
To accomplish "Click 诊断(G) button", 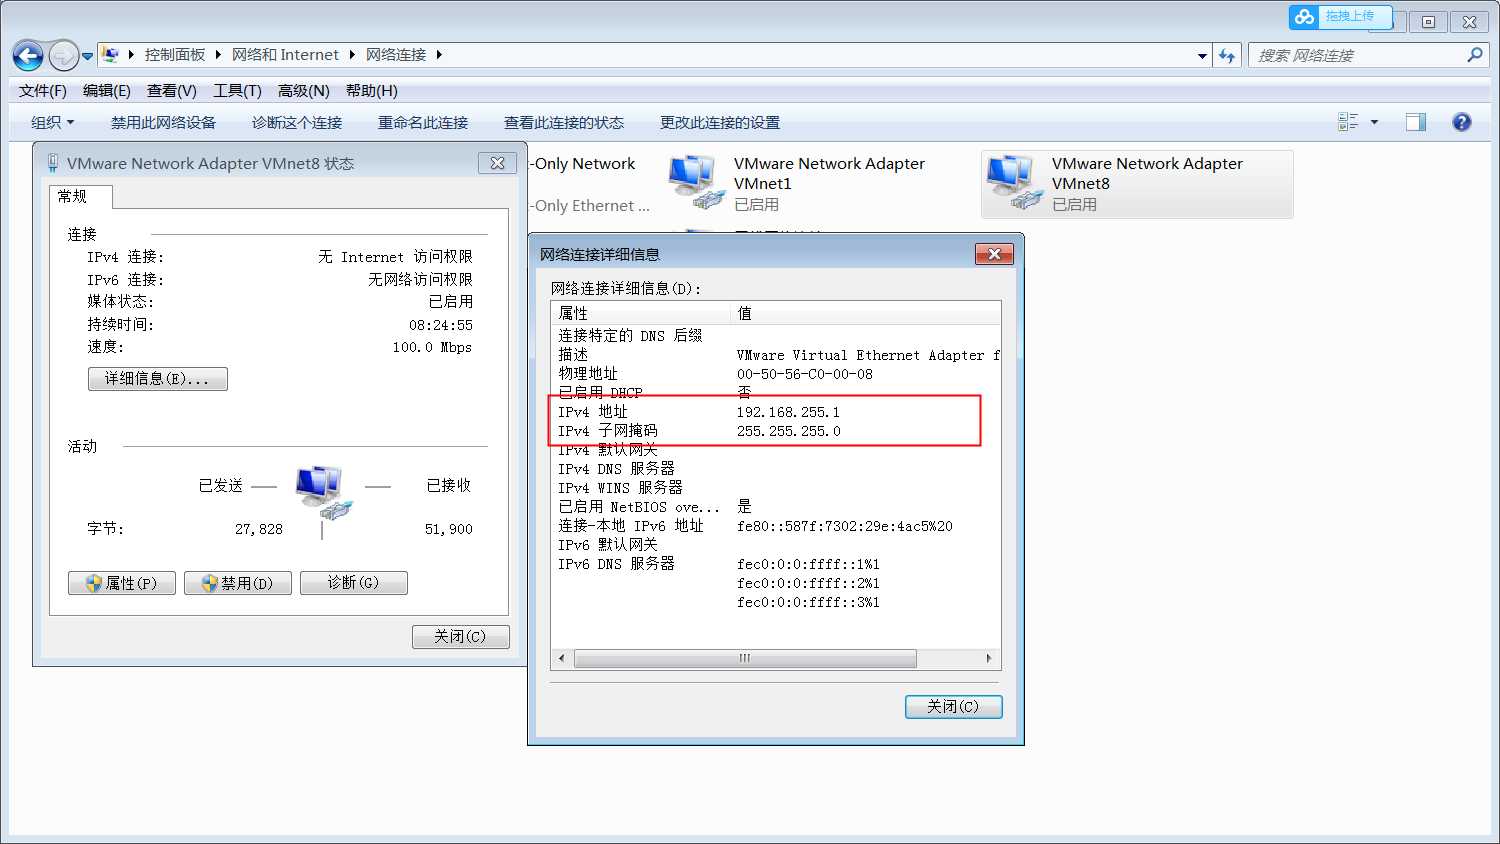I will (354, 583).
